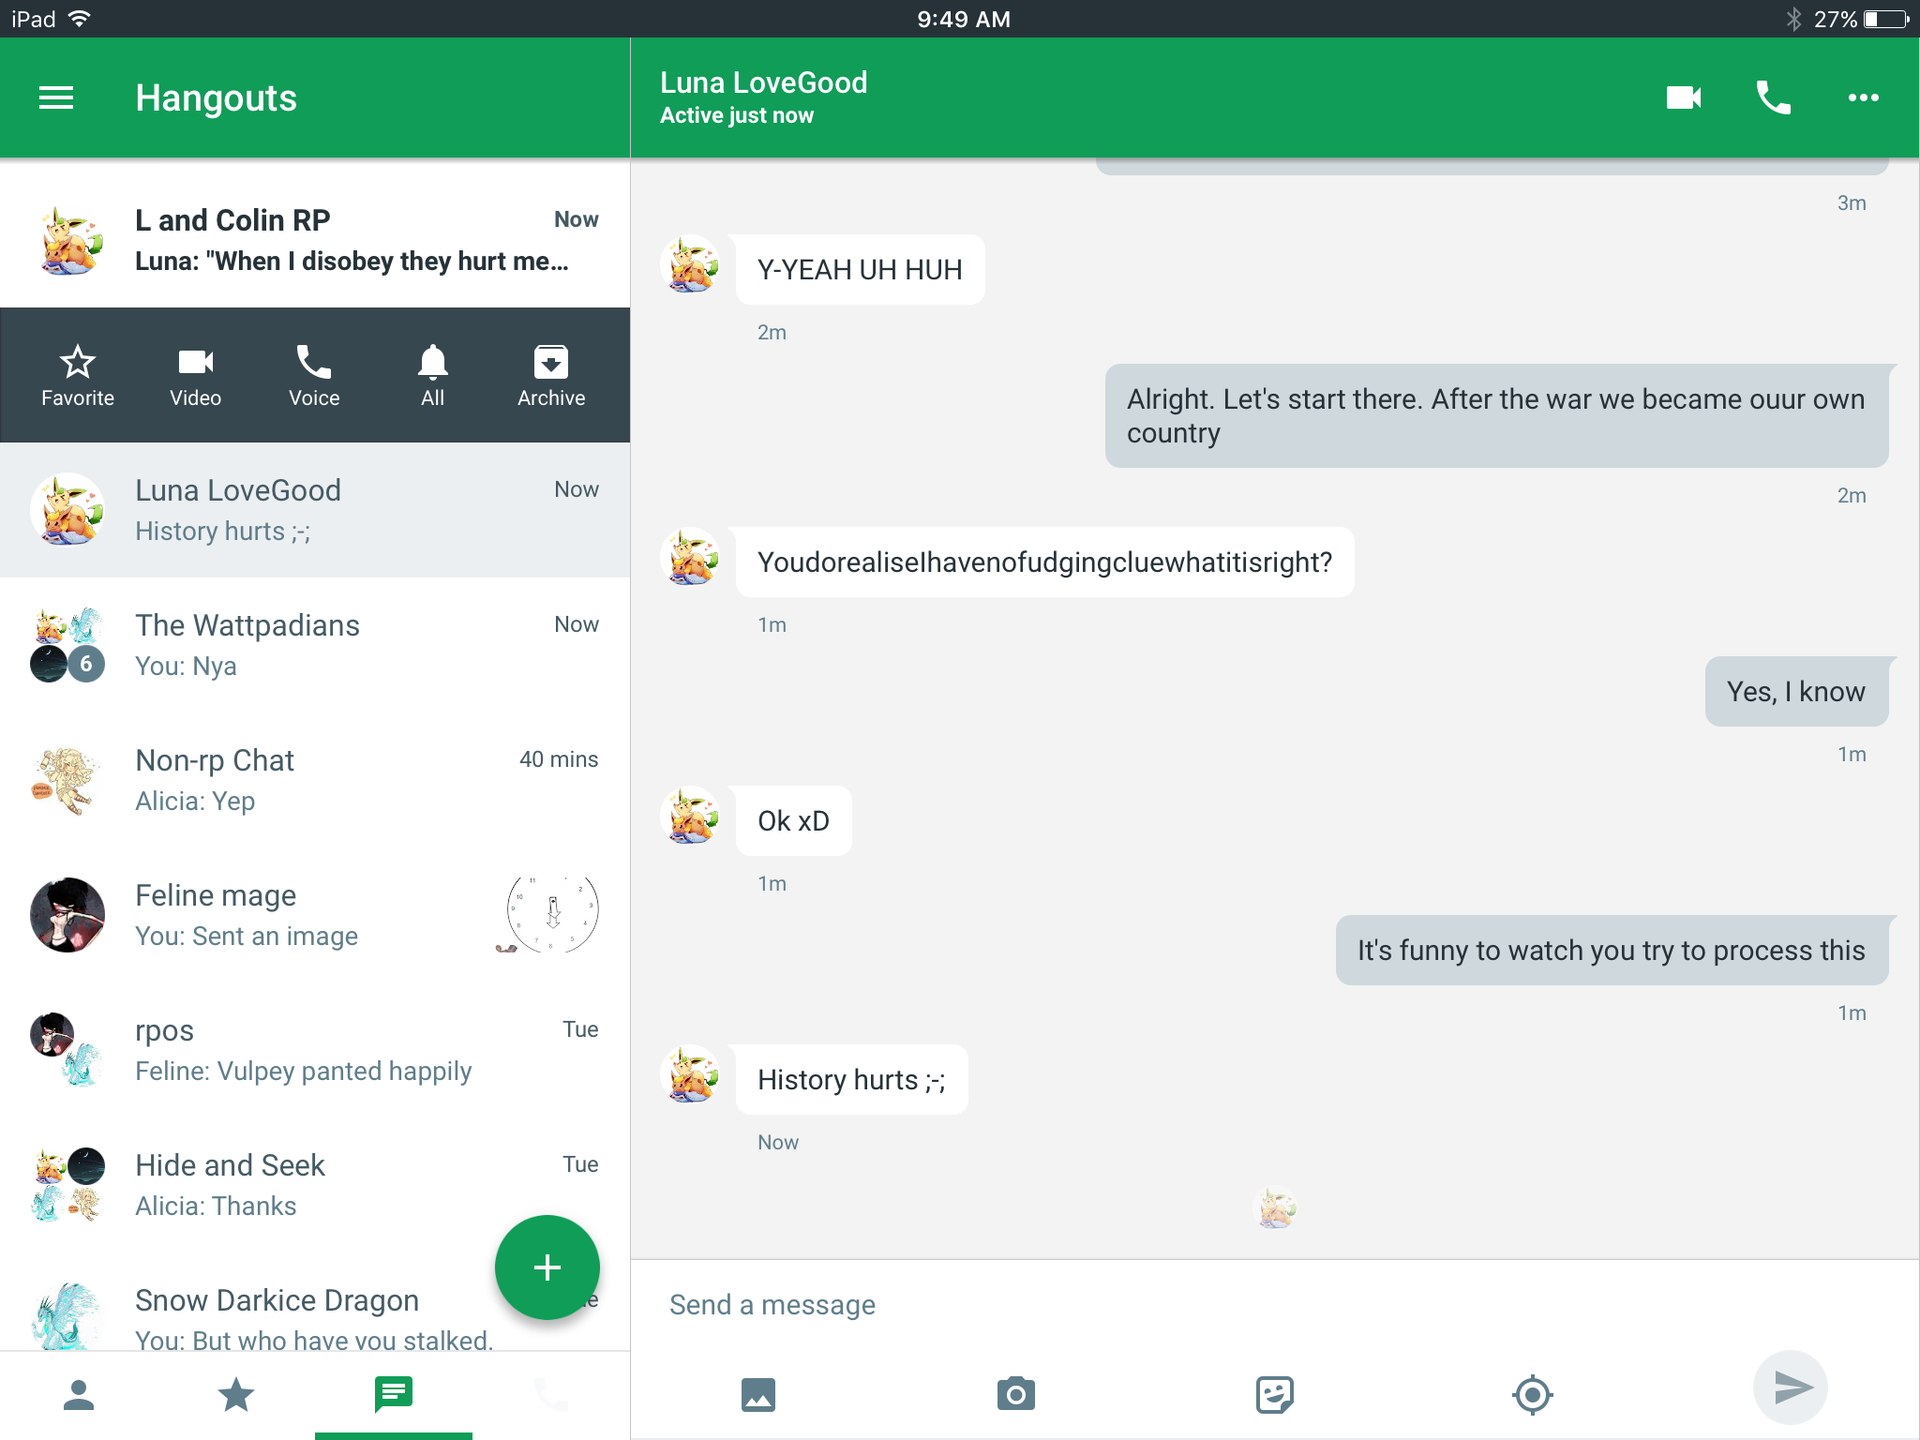Switch to the Conversations chat tab
The image size is (1920, 1440).
393,1394
